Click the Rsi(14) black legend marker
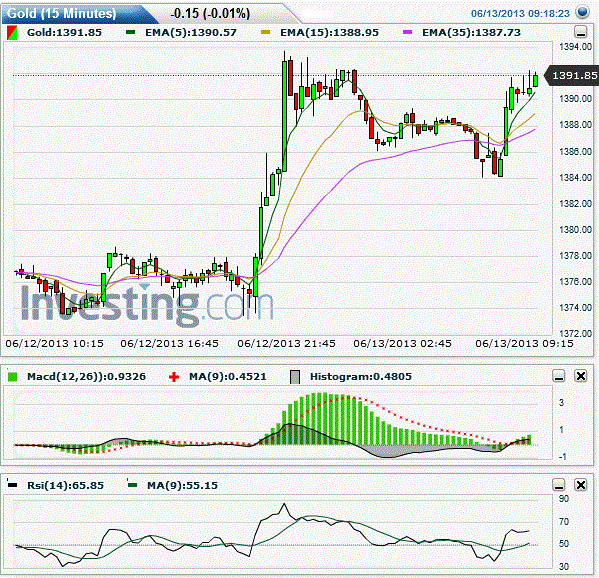 [12, 485]
